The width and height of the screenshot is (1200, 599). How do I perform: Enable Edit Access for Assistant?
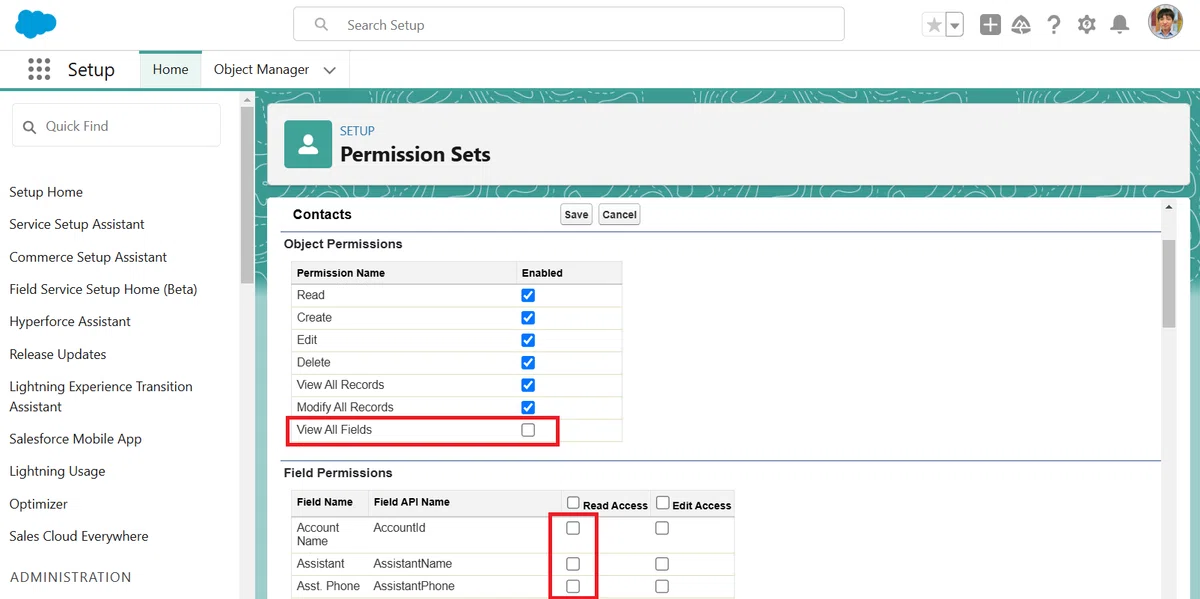(662, 564)
